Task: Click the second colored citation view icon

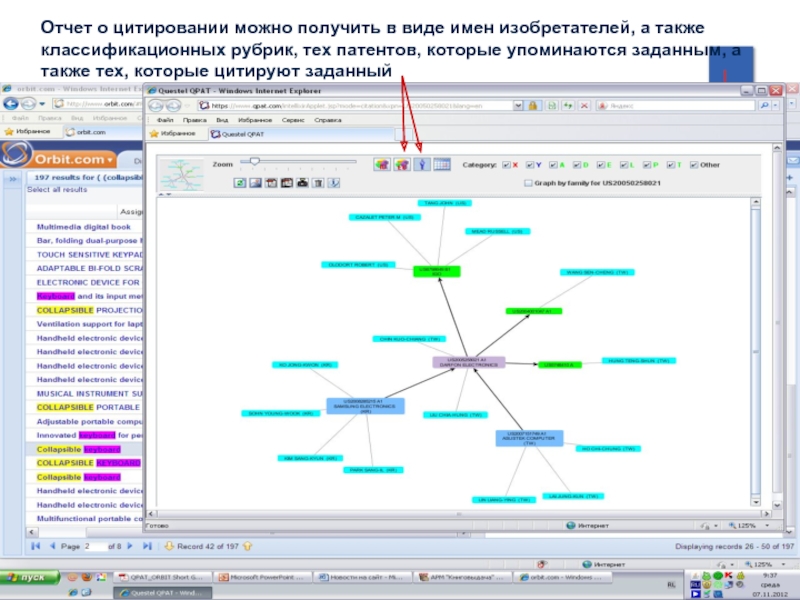Action: [x=402, y=164]
